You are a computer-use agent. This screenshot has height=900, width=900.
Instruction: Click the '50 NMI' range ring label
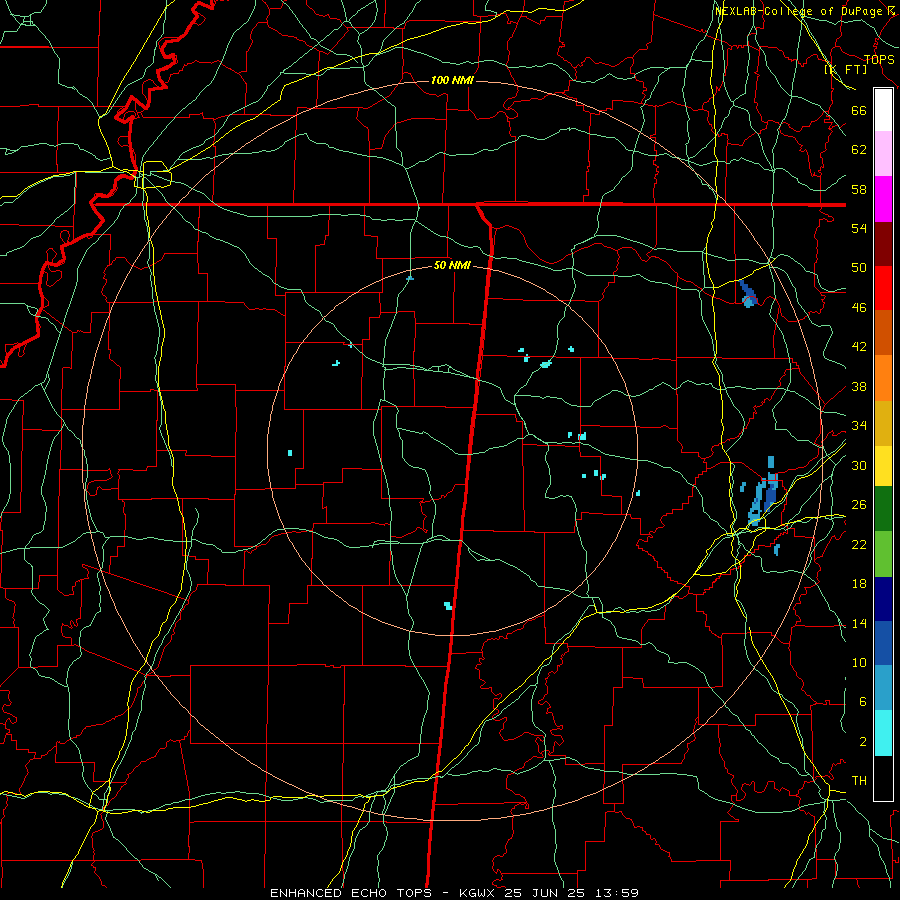[452, 265]
